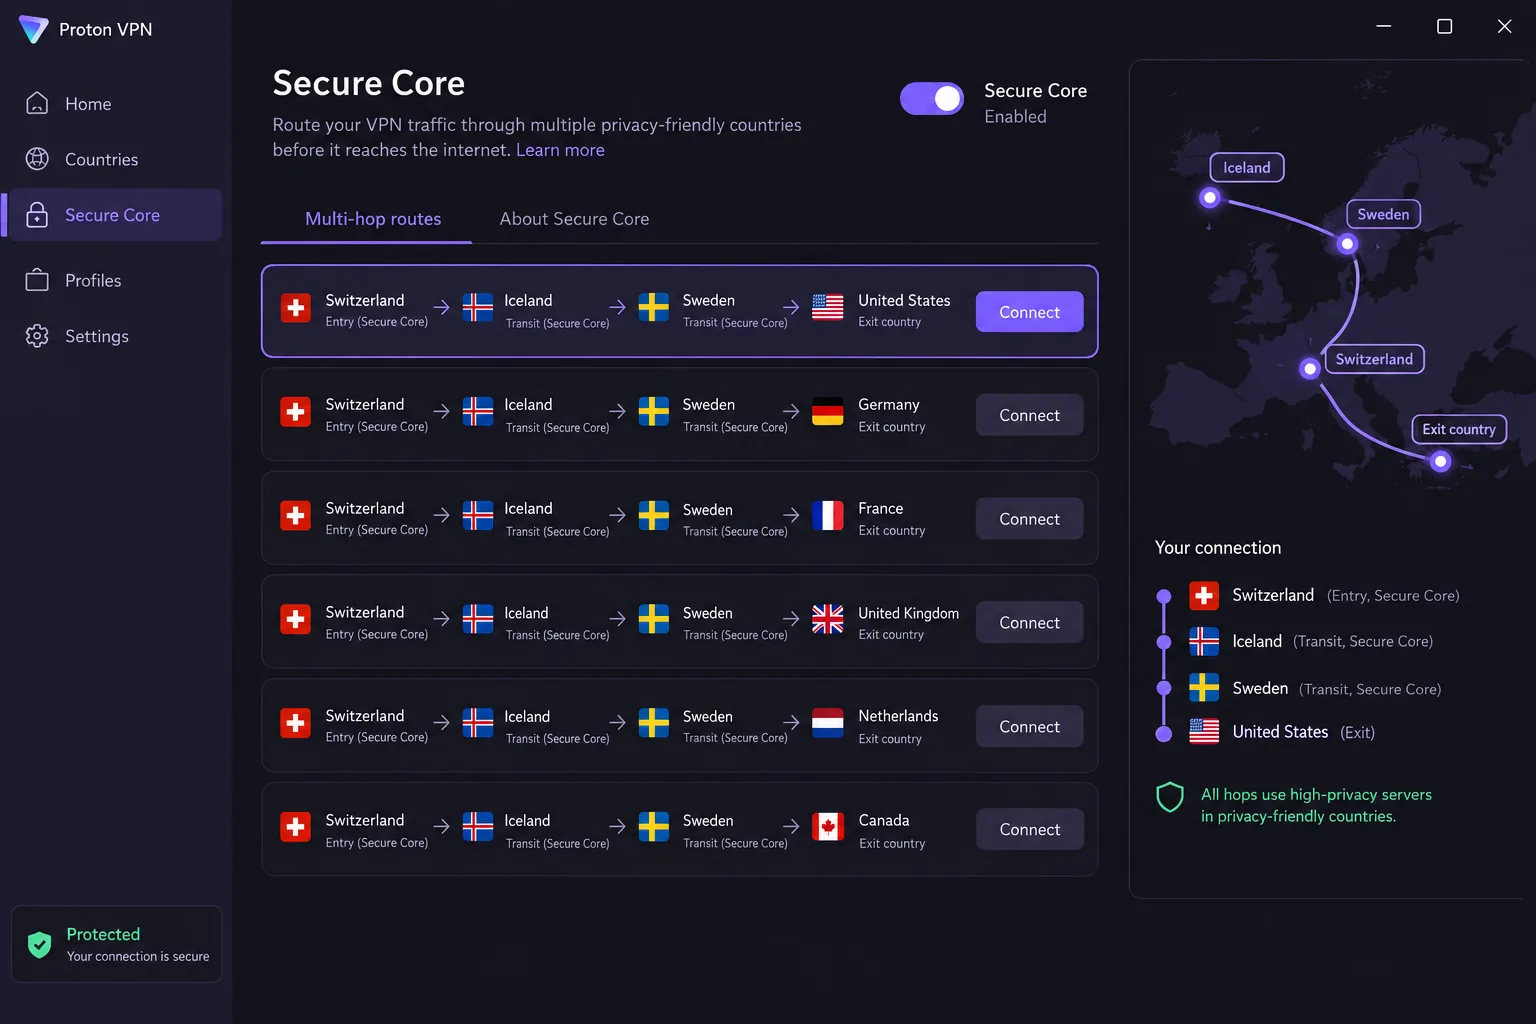Open the Settings gear icon

point(37,336)
